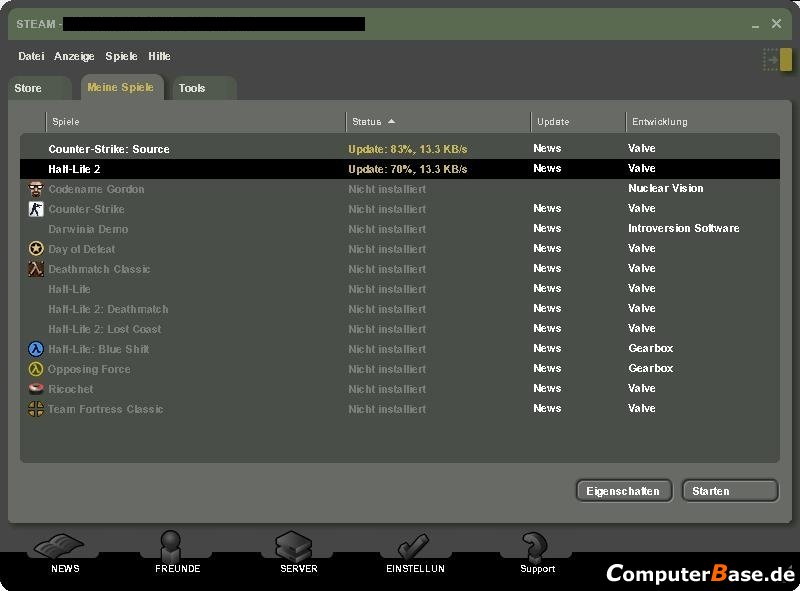Open News link for Darwinia Demo
The width and height of the screenshot is (800, 591).
pos(547,228)
